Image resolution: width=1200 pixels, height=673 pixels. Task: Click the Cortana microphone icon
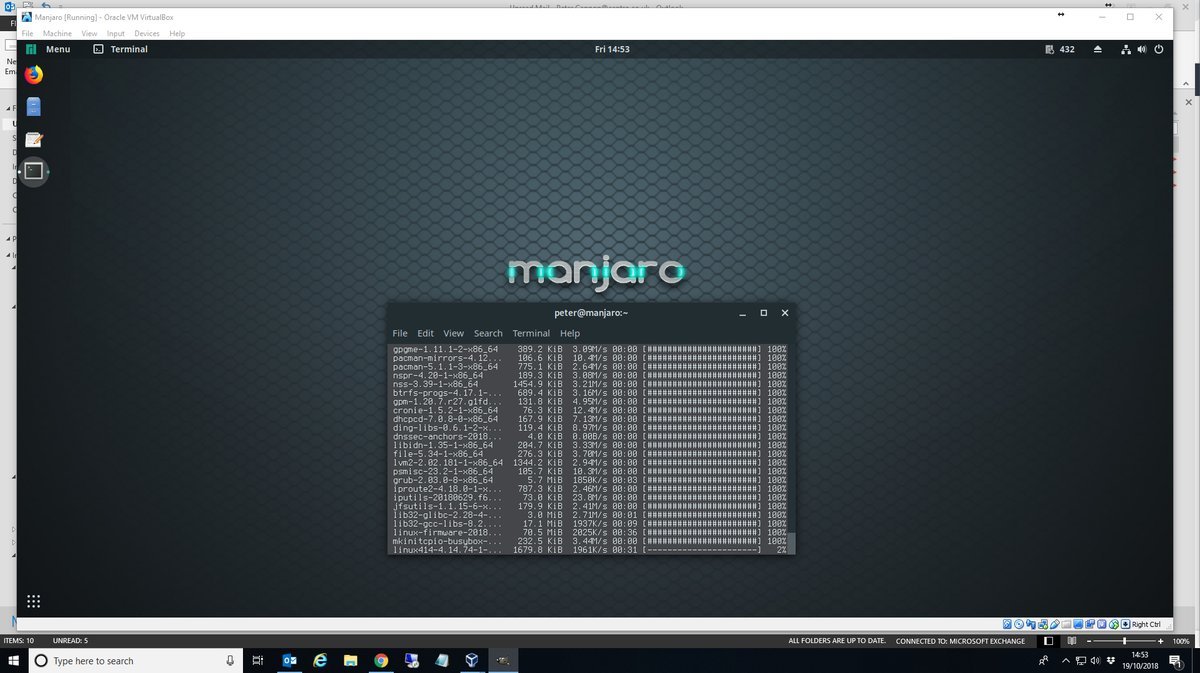click(229, 660)
